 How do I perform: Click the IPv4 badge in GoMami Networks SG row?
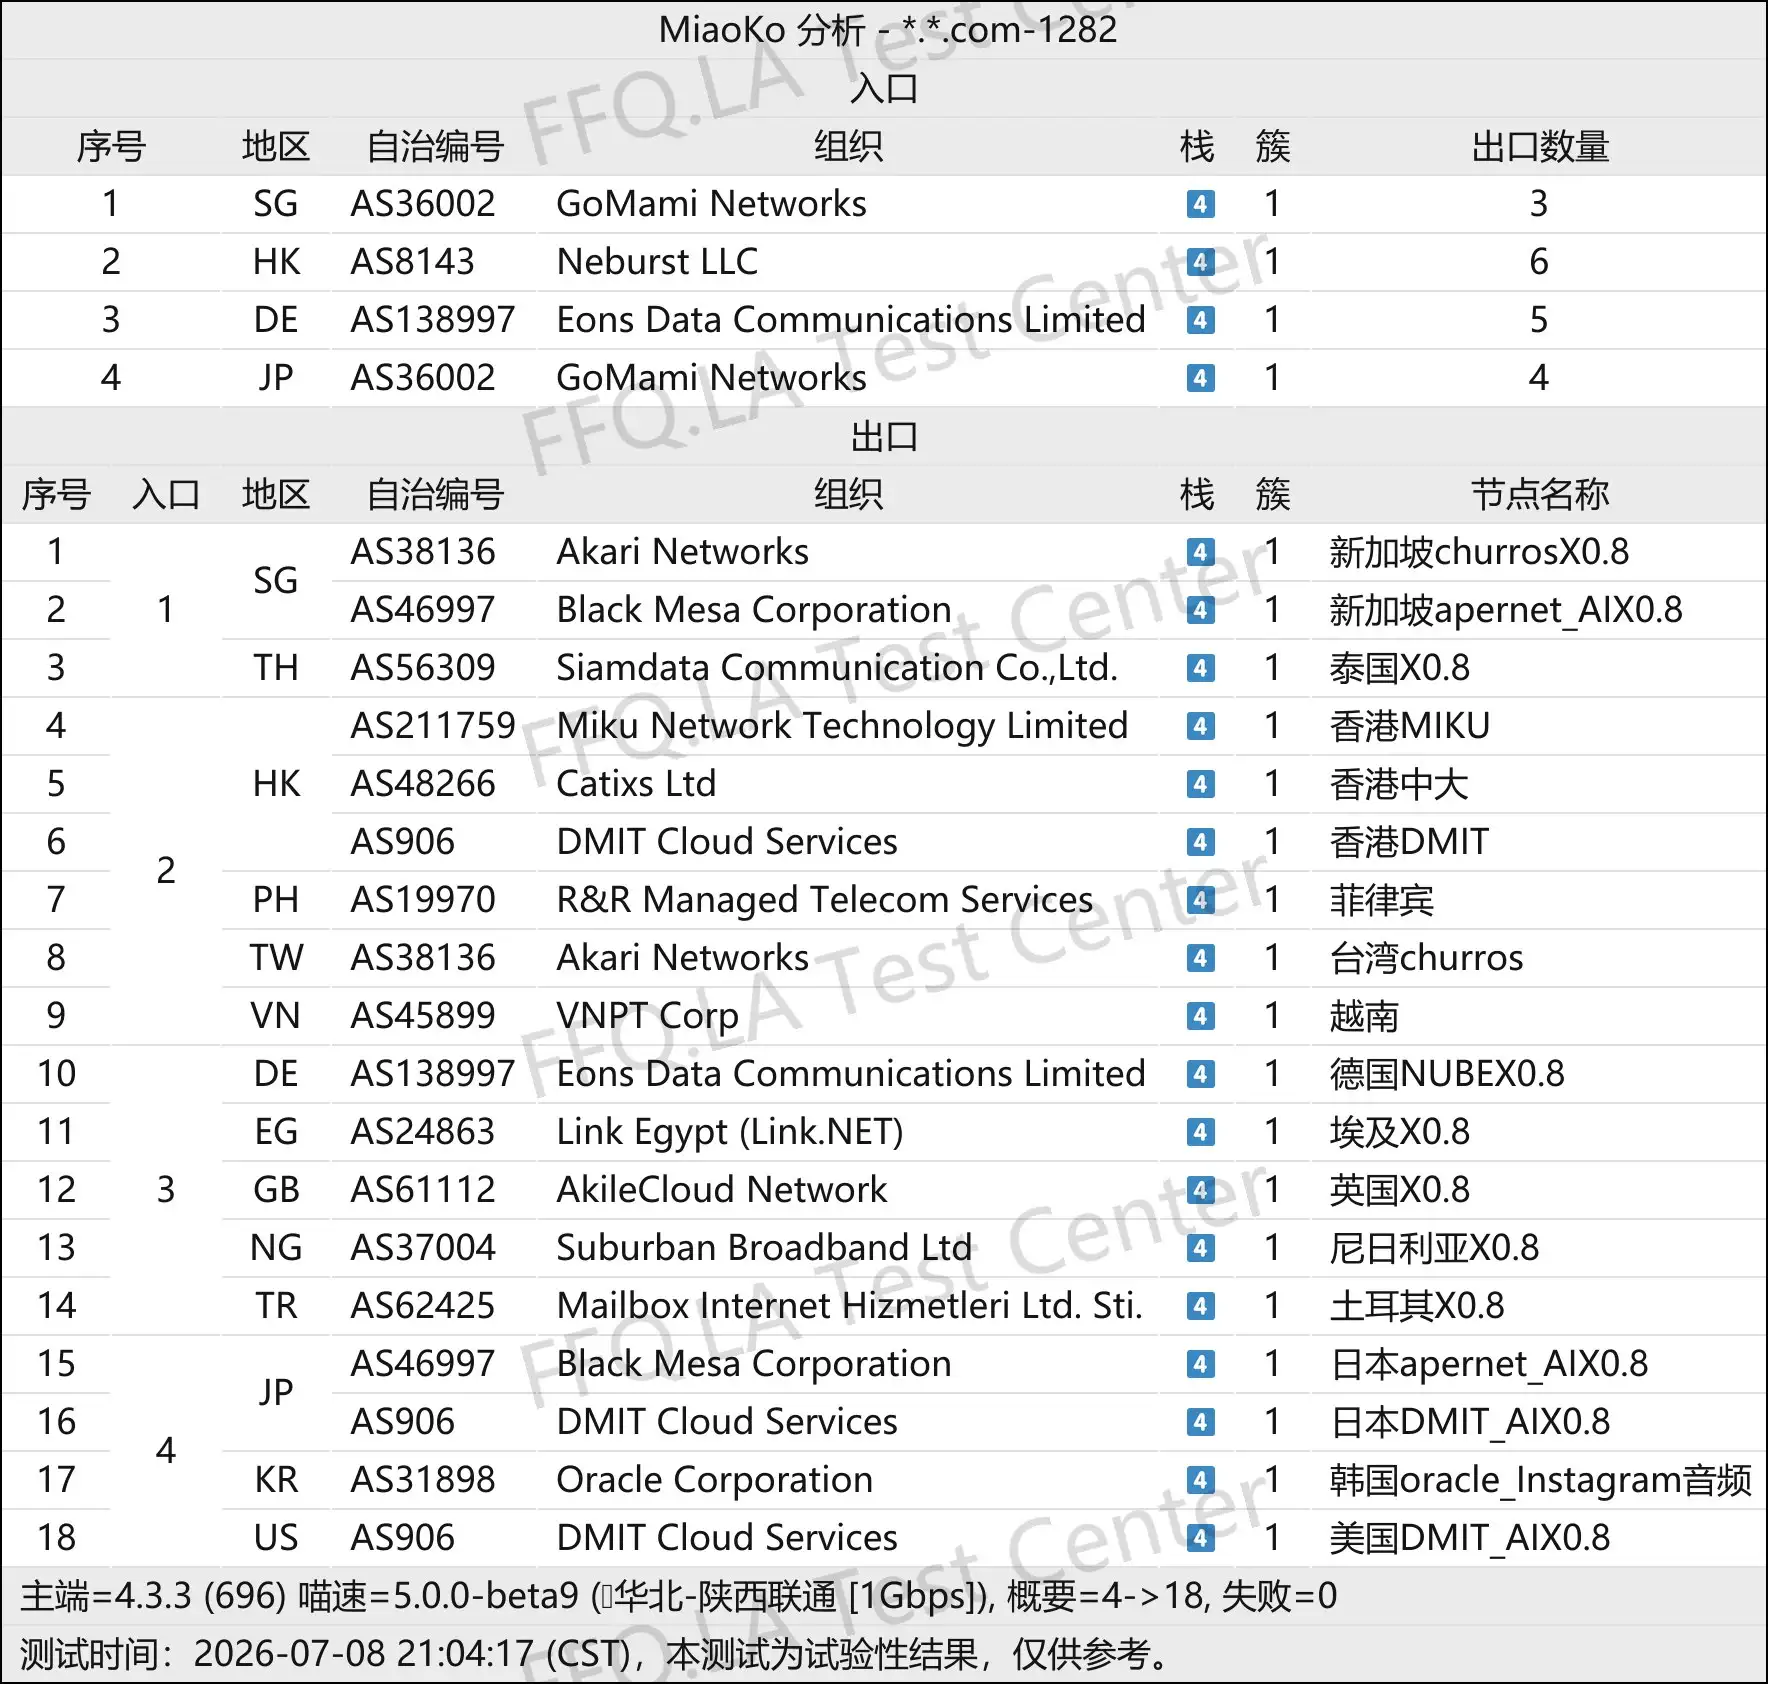(1200, 204)
